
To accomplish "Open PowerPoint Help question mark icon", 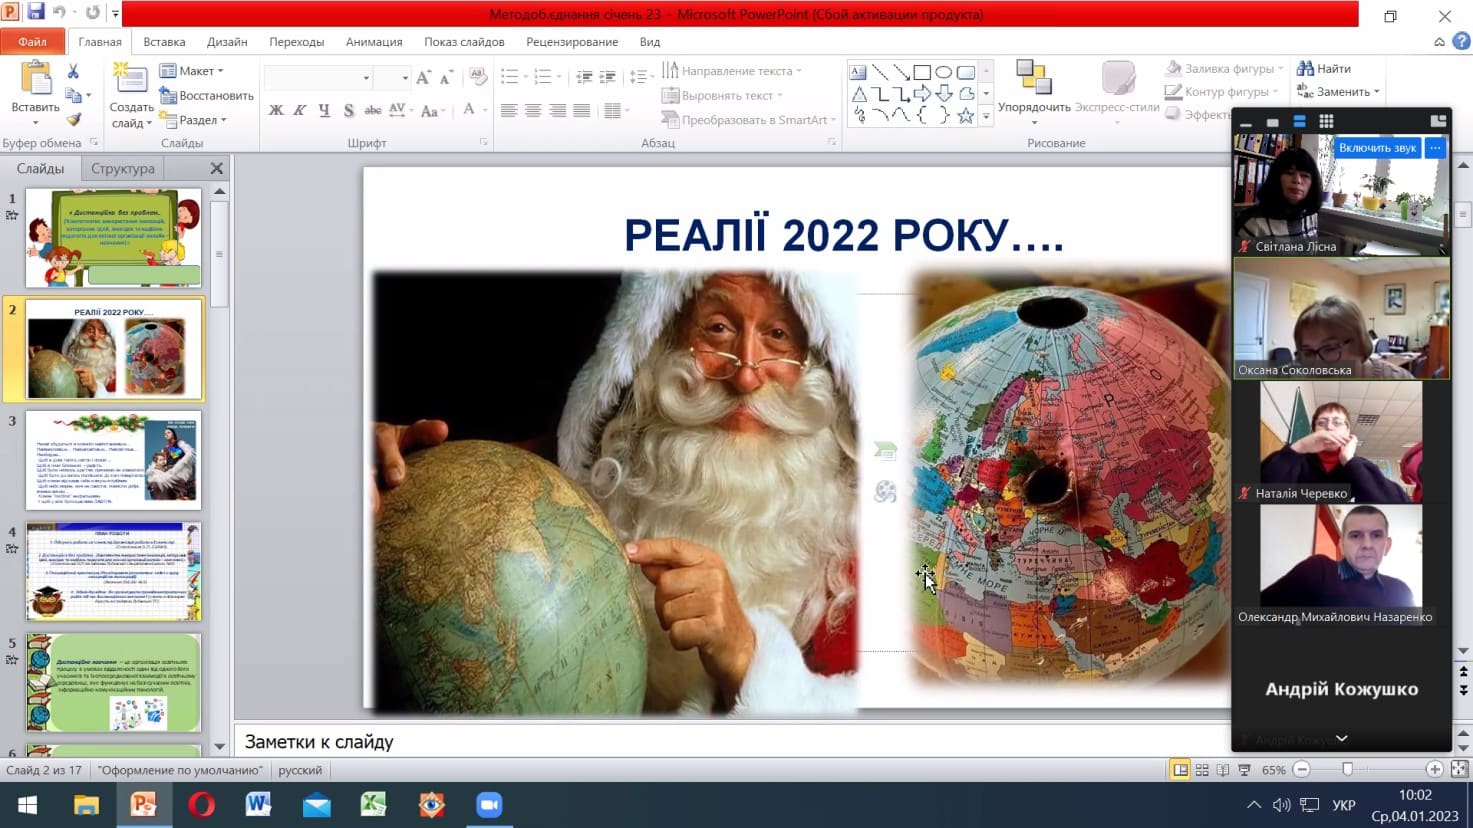I will click(x=1461, y=42).
